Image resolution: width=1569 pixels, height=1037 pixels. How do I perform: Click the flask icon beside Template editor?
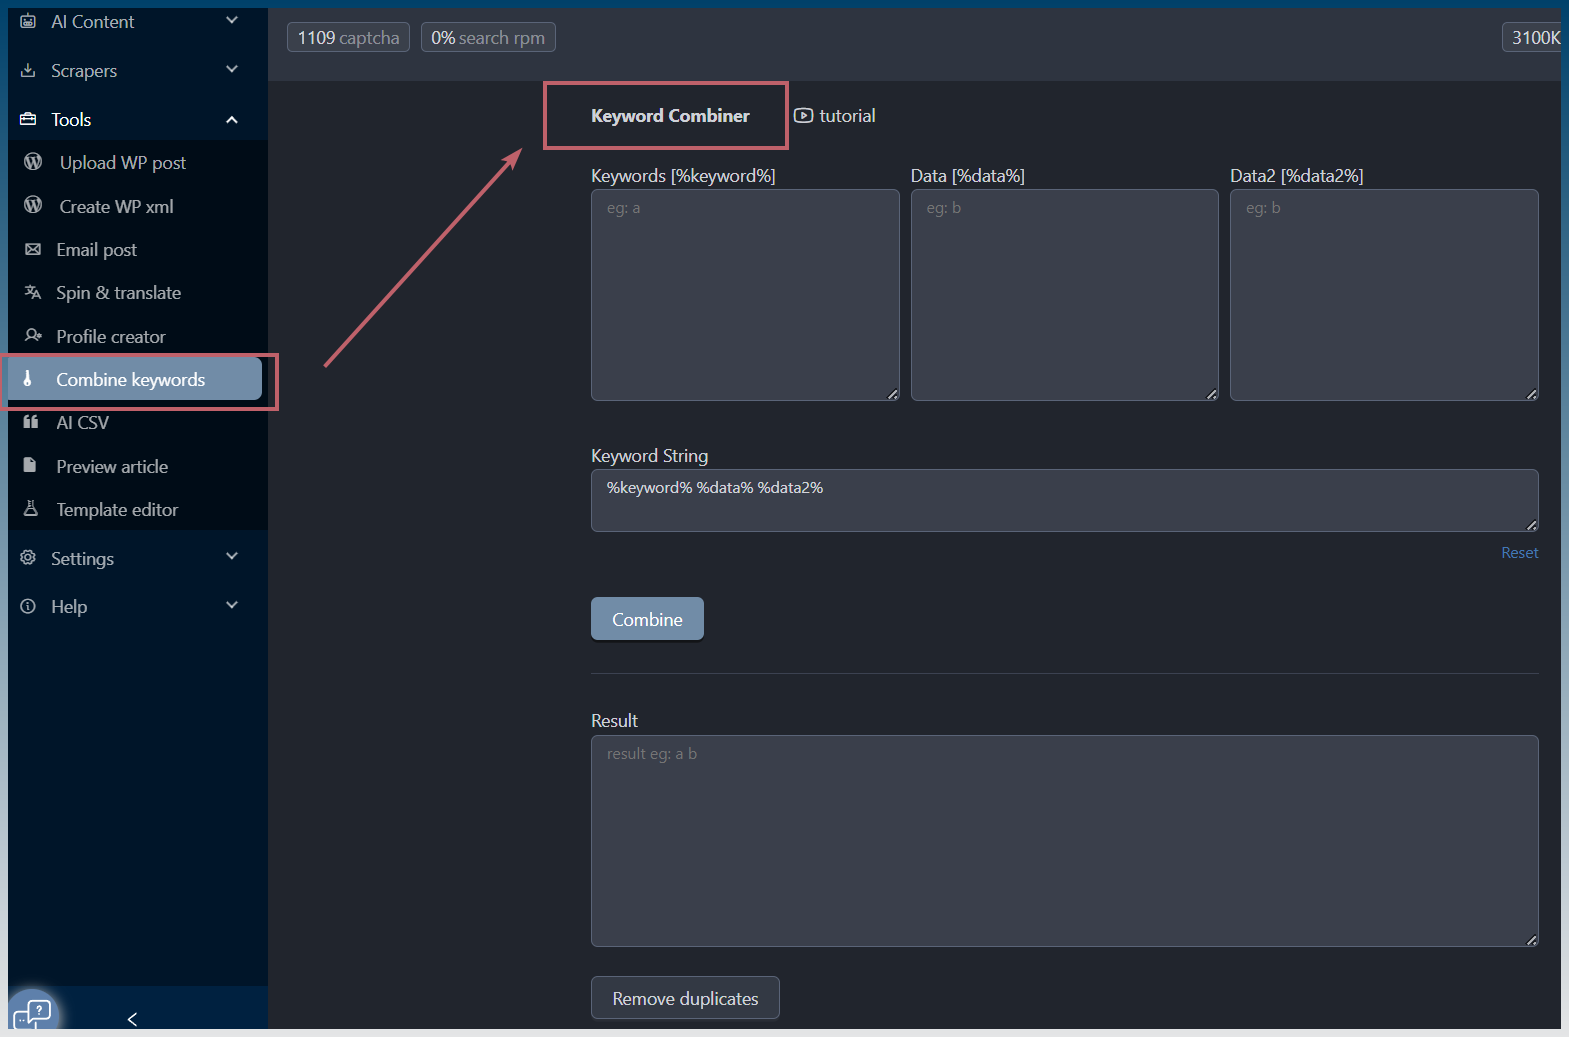click(x=31, y=508)
